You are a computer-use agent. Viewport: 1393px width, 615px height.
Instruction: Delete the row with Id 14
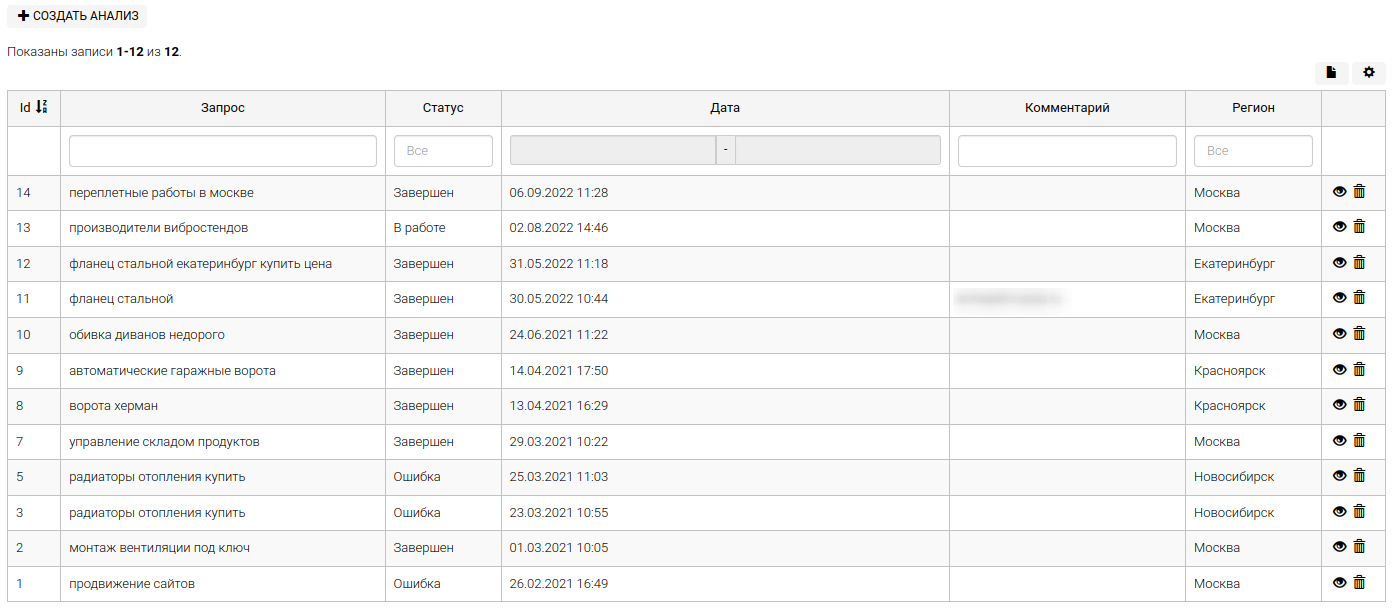point(1359,192)
